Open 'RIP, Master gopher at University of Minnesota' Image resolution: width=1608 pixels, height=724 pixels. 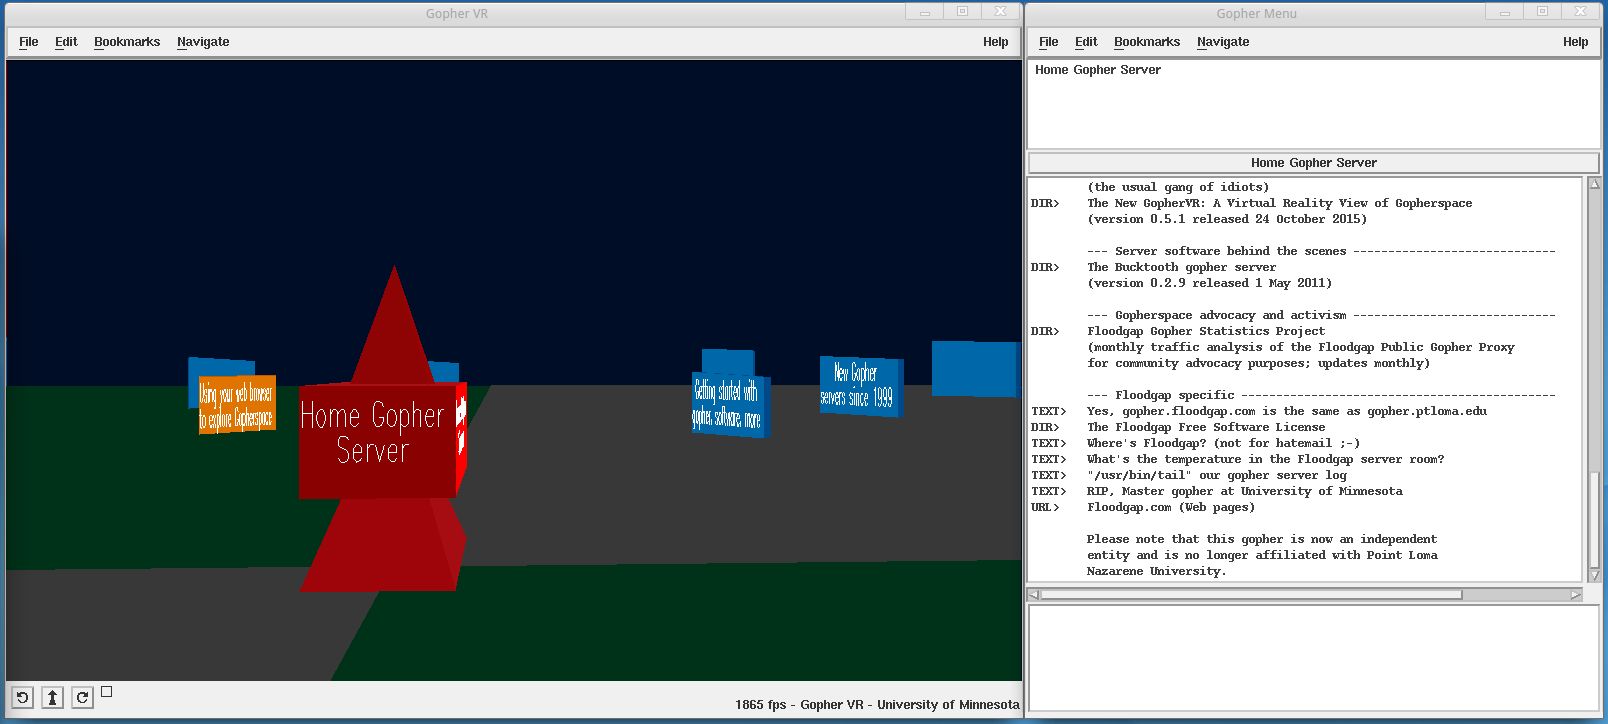point(1244,491)
